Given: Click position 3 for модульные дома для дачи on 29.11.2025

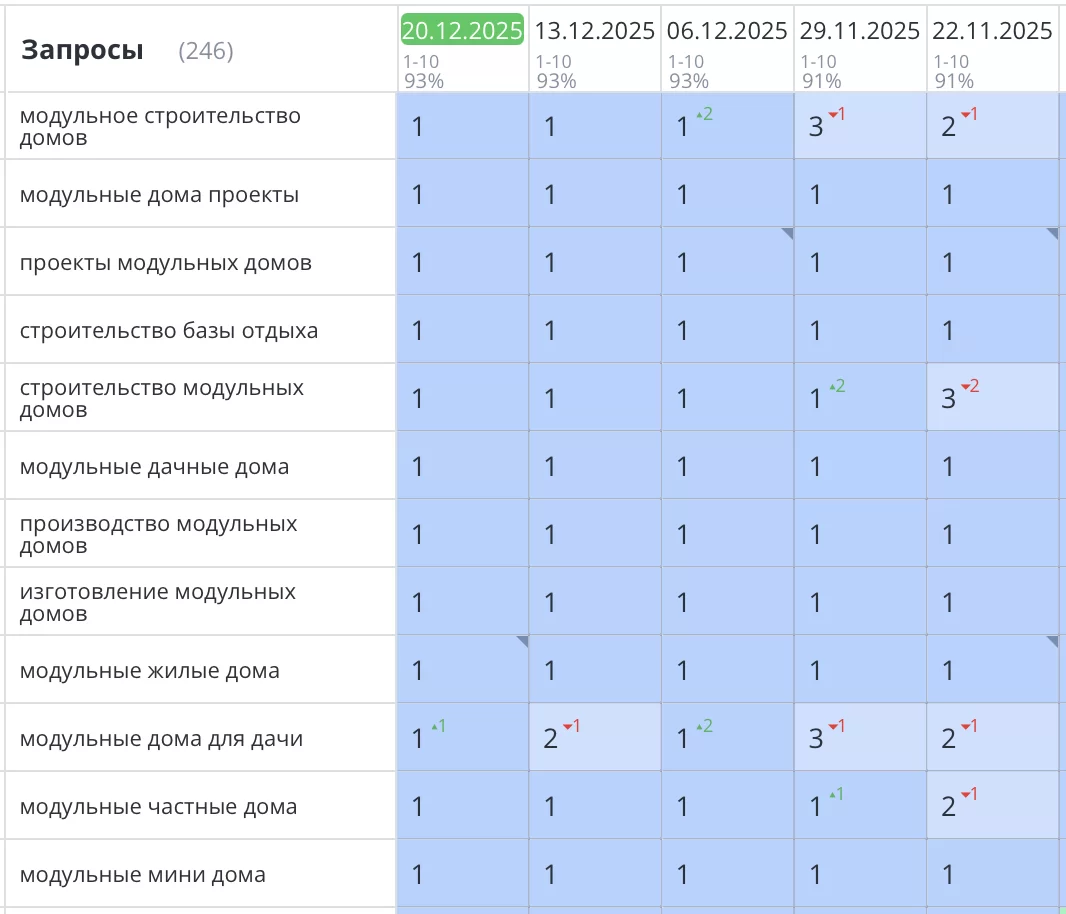Looking at the screenshot, I should pos(816,740).
